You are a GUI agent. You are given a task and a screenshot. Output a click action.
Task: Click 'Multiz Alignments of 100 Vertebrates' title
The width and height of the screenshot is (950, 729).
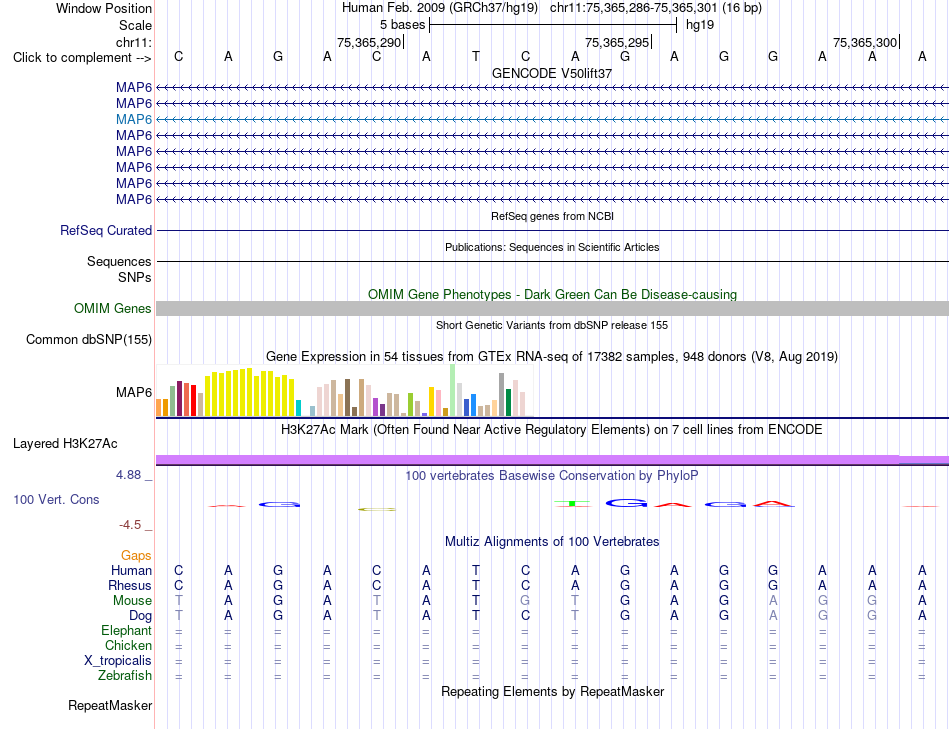coord(552,542)
